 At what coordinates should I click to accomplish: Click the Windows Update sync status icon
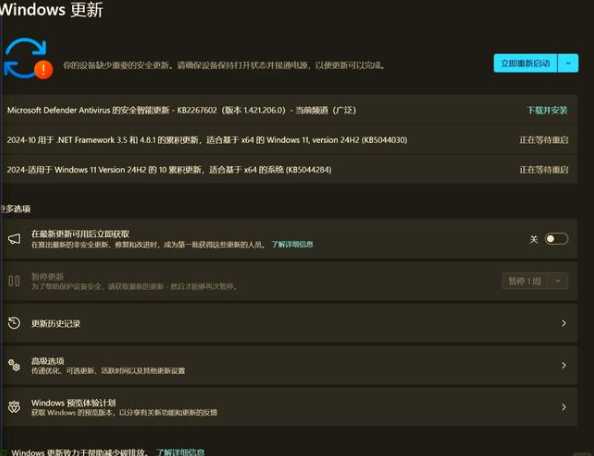29,58
